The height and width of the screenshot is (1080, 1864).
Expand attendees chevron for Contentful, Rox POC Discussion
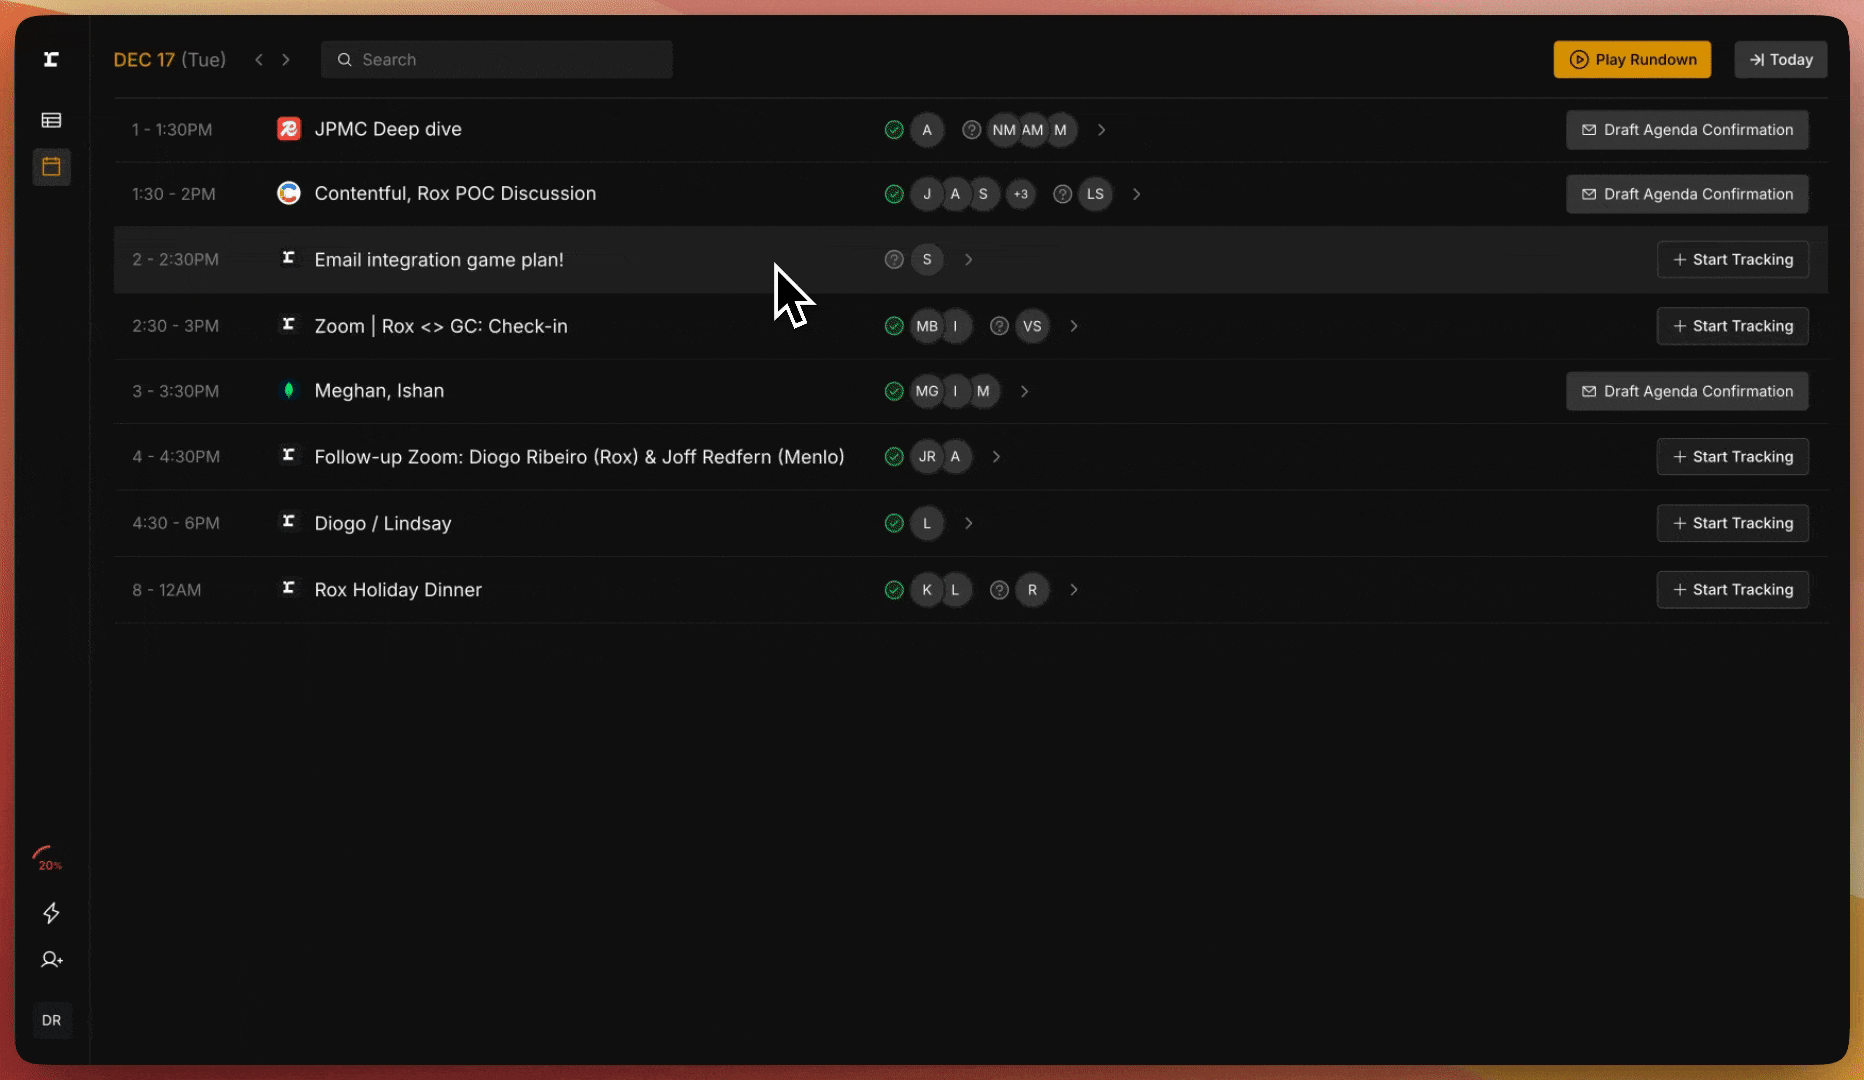[x=1136, y=194]
